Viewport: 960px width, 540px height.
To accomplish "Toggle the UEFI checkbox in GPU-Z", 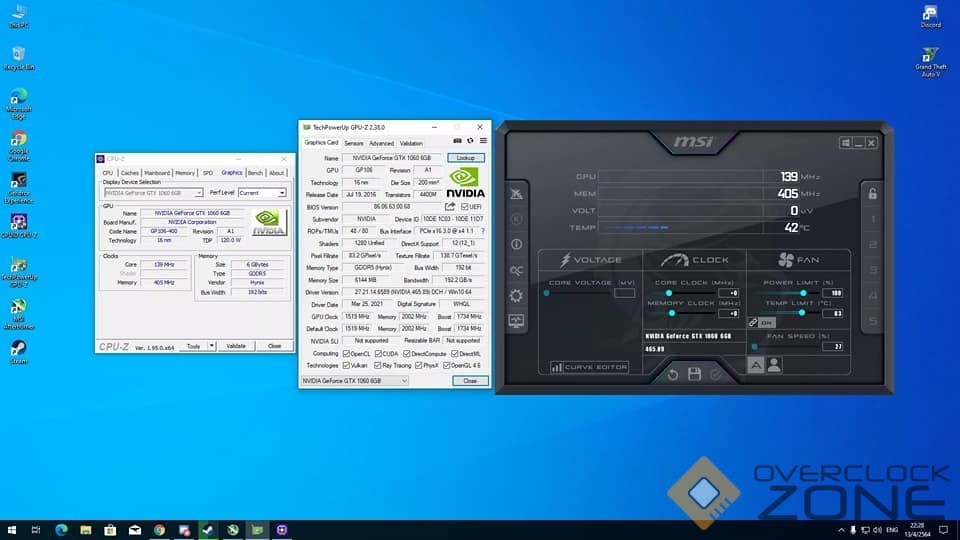I will point(464,207).
